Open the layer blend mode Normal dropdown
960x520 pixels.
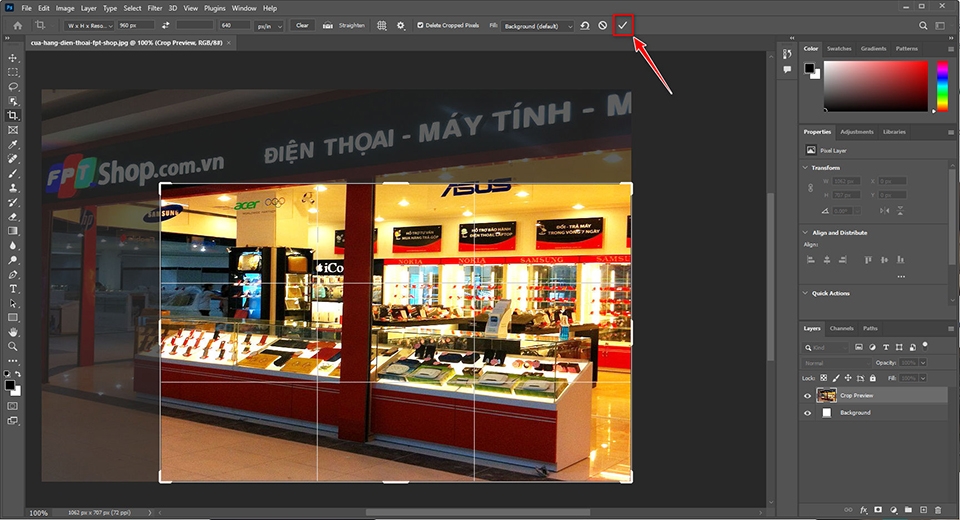[x=836, y=363]
